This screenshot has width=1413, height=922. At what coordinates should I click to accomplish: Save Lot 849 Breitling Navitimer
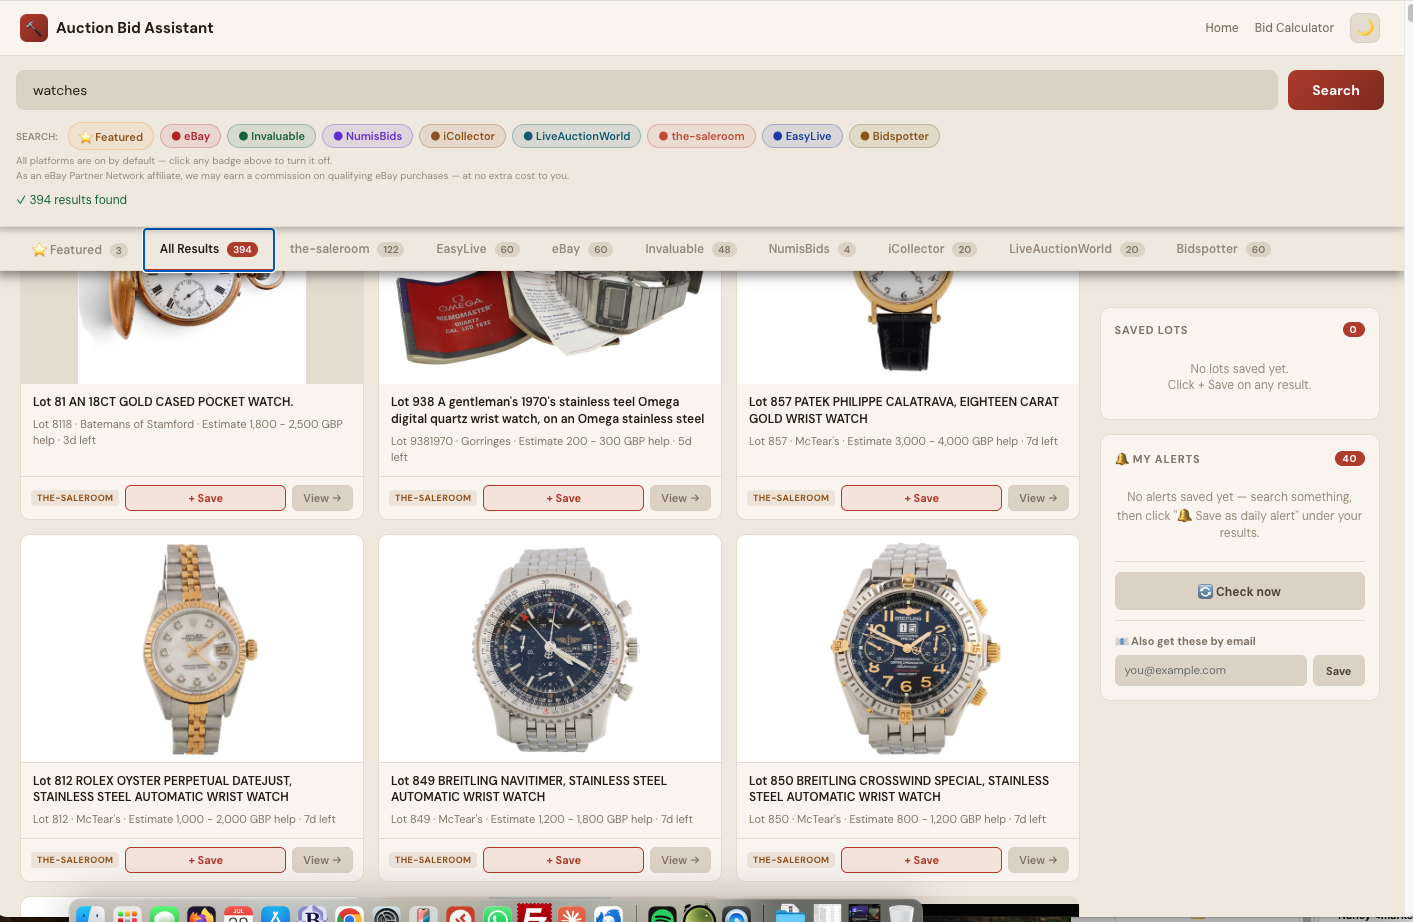pos(563,860)
